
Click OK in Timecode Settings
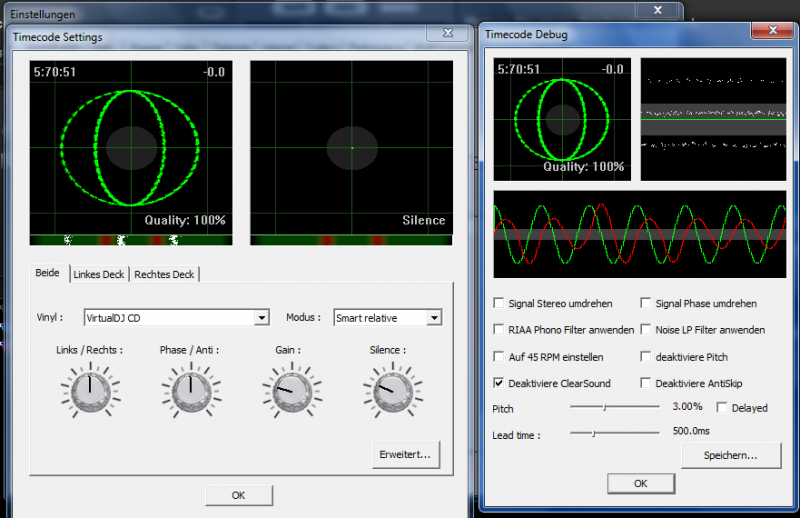(238, 495)
